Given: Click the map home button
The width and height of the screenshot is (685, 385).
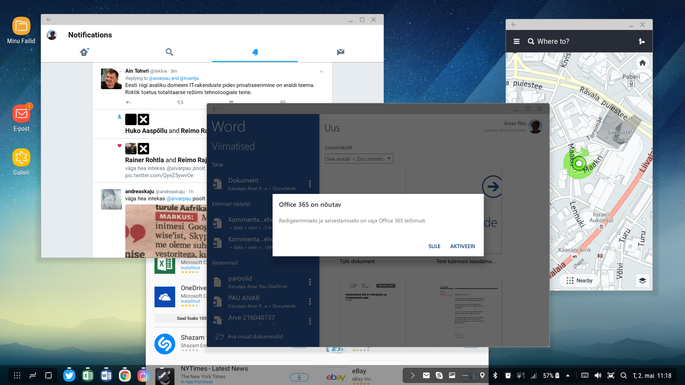Looking at the screenshot, I should [642, 63].
